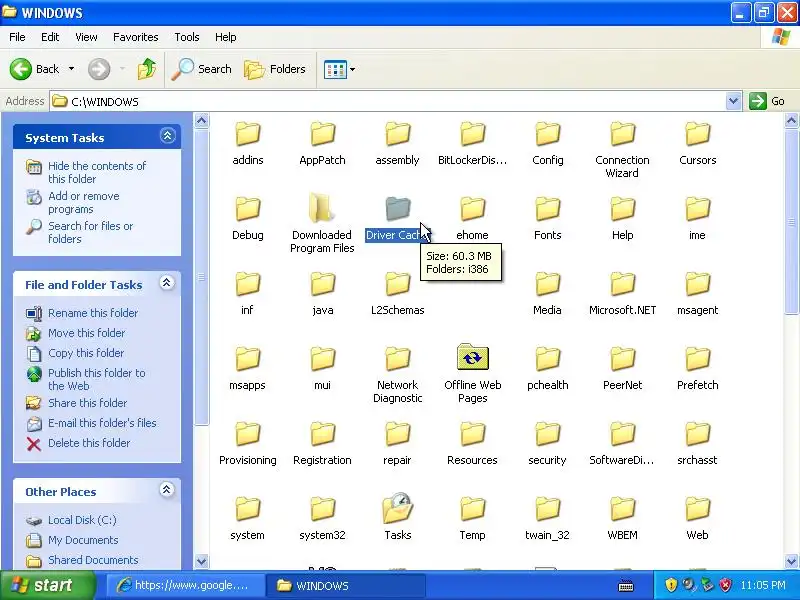
Task: Click file list scrollbar up arrow
Action: click(x=791, y=120)
